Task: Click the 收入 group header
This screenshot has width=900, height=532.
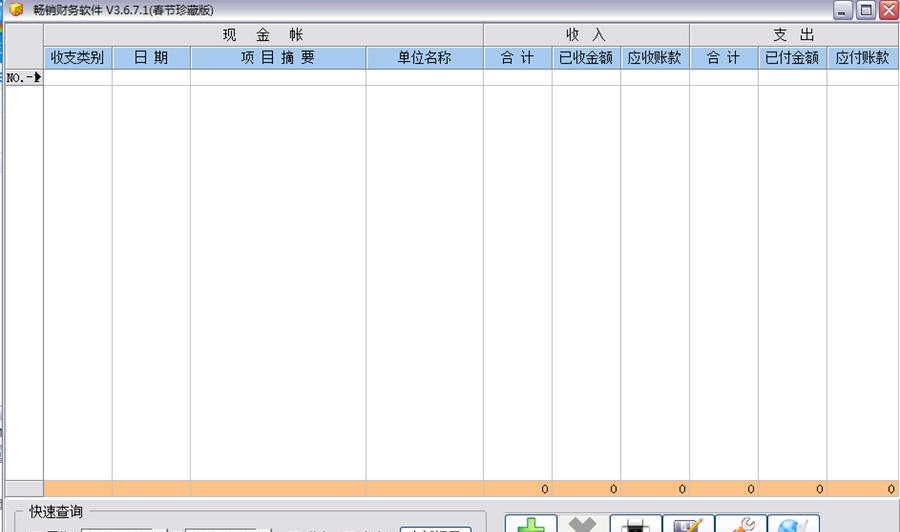Action: coord(587,35)
